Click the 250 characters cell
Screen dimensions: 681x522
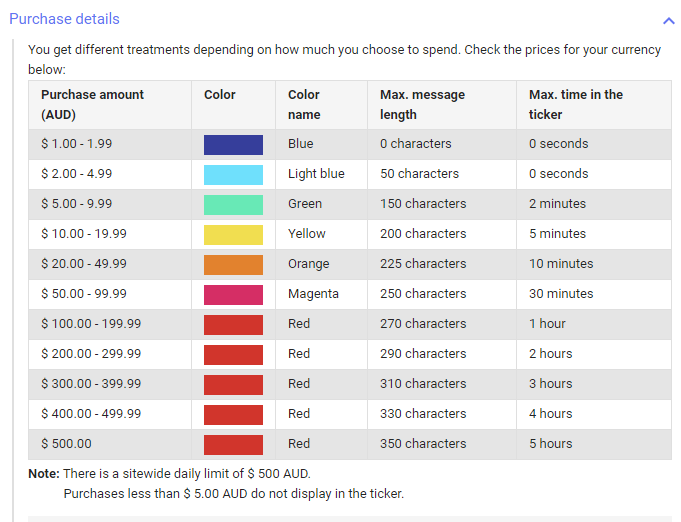442,294
